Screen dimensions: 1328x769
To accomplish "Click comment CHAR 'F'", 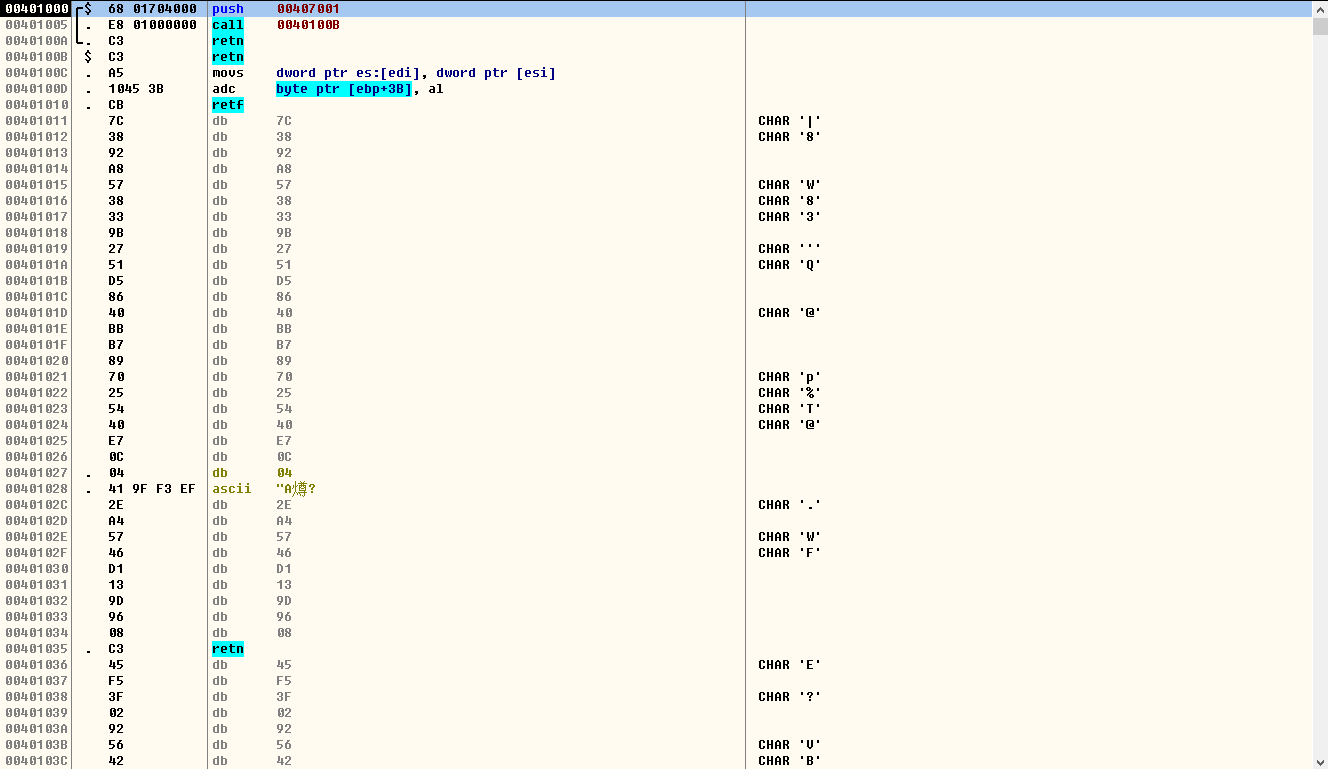I will (789, 553).
